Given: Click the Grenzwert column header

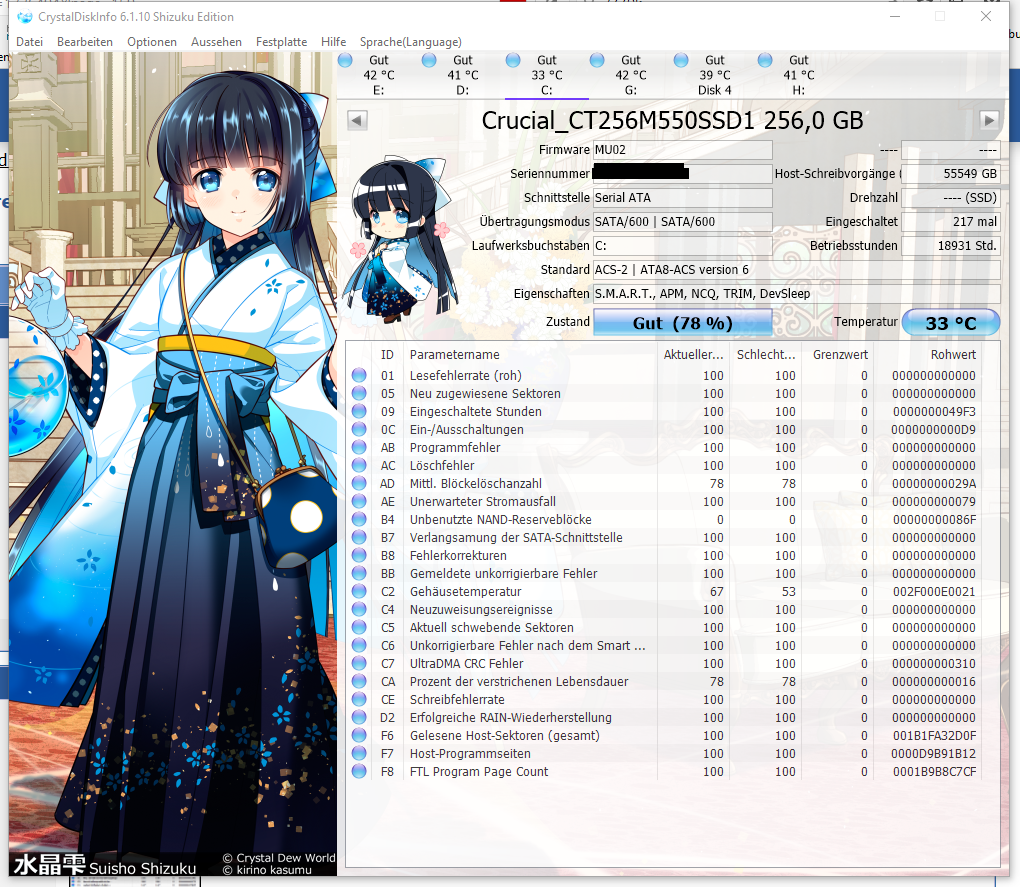Looking at the screenshot, I should [840, 354].
